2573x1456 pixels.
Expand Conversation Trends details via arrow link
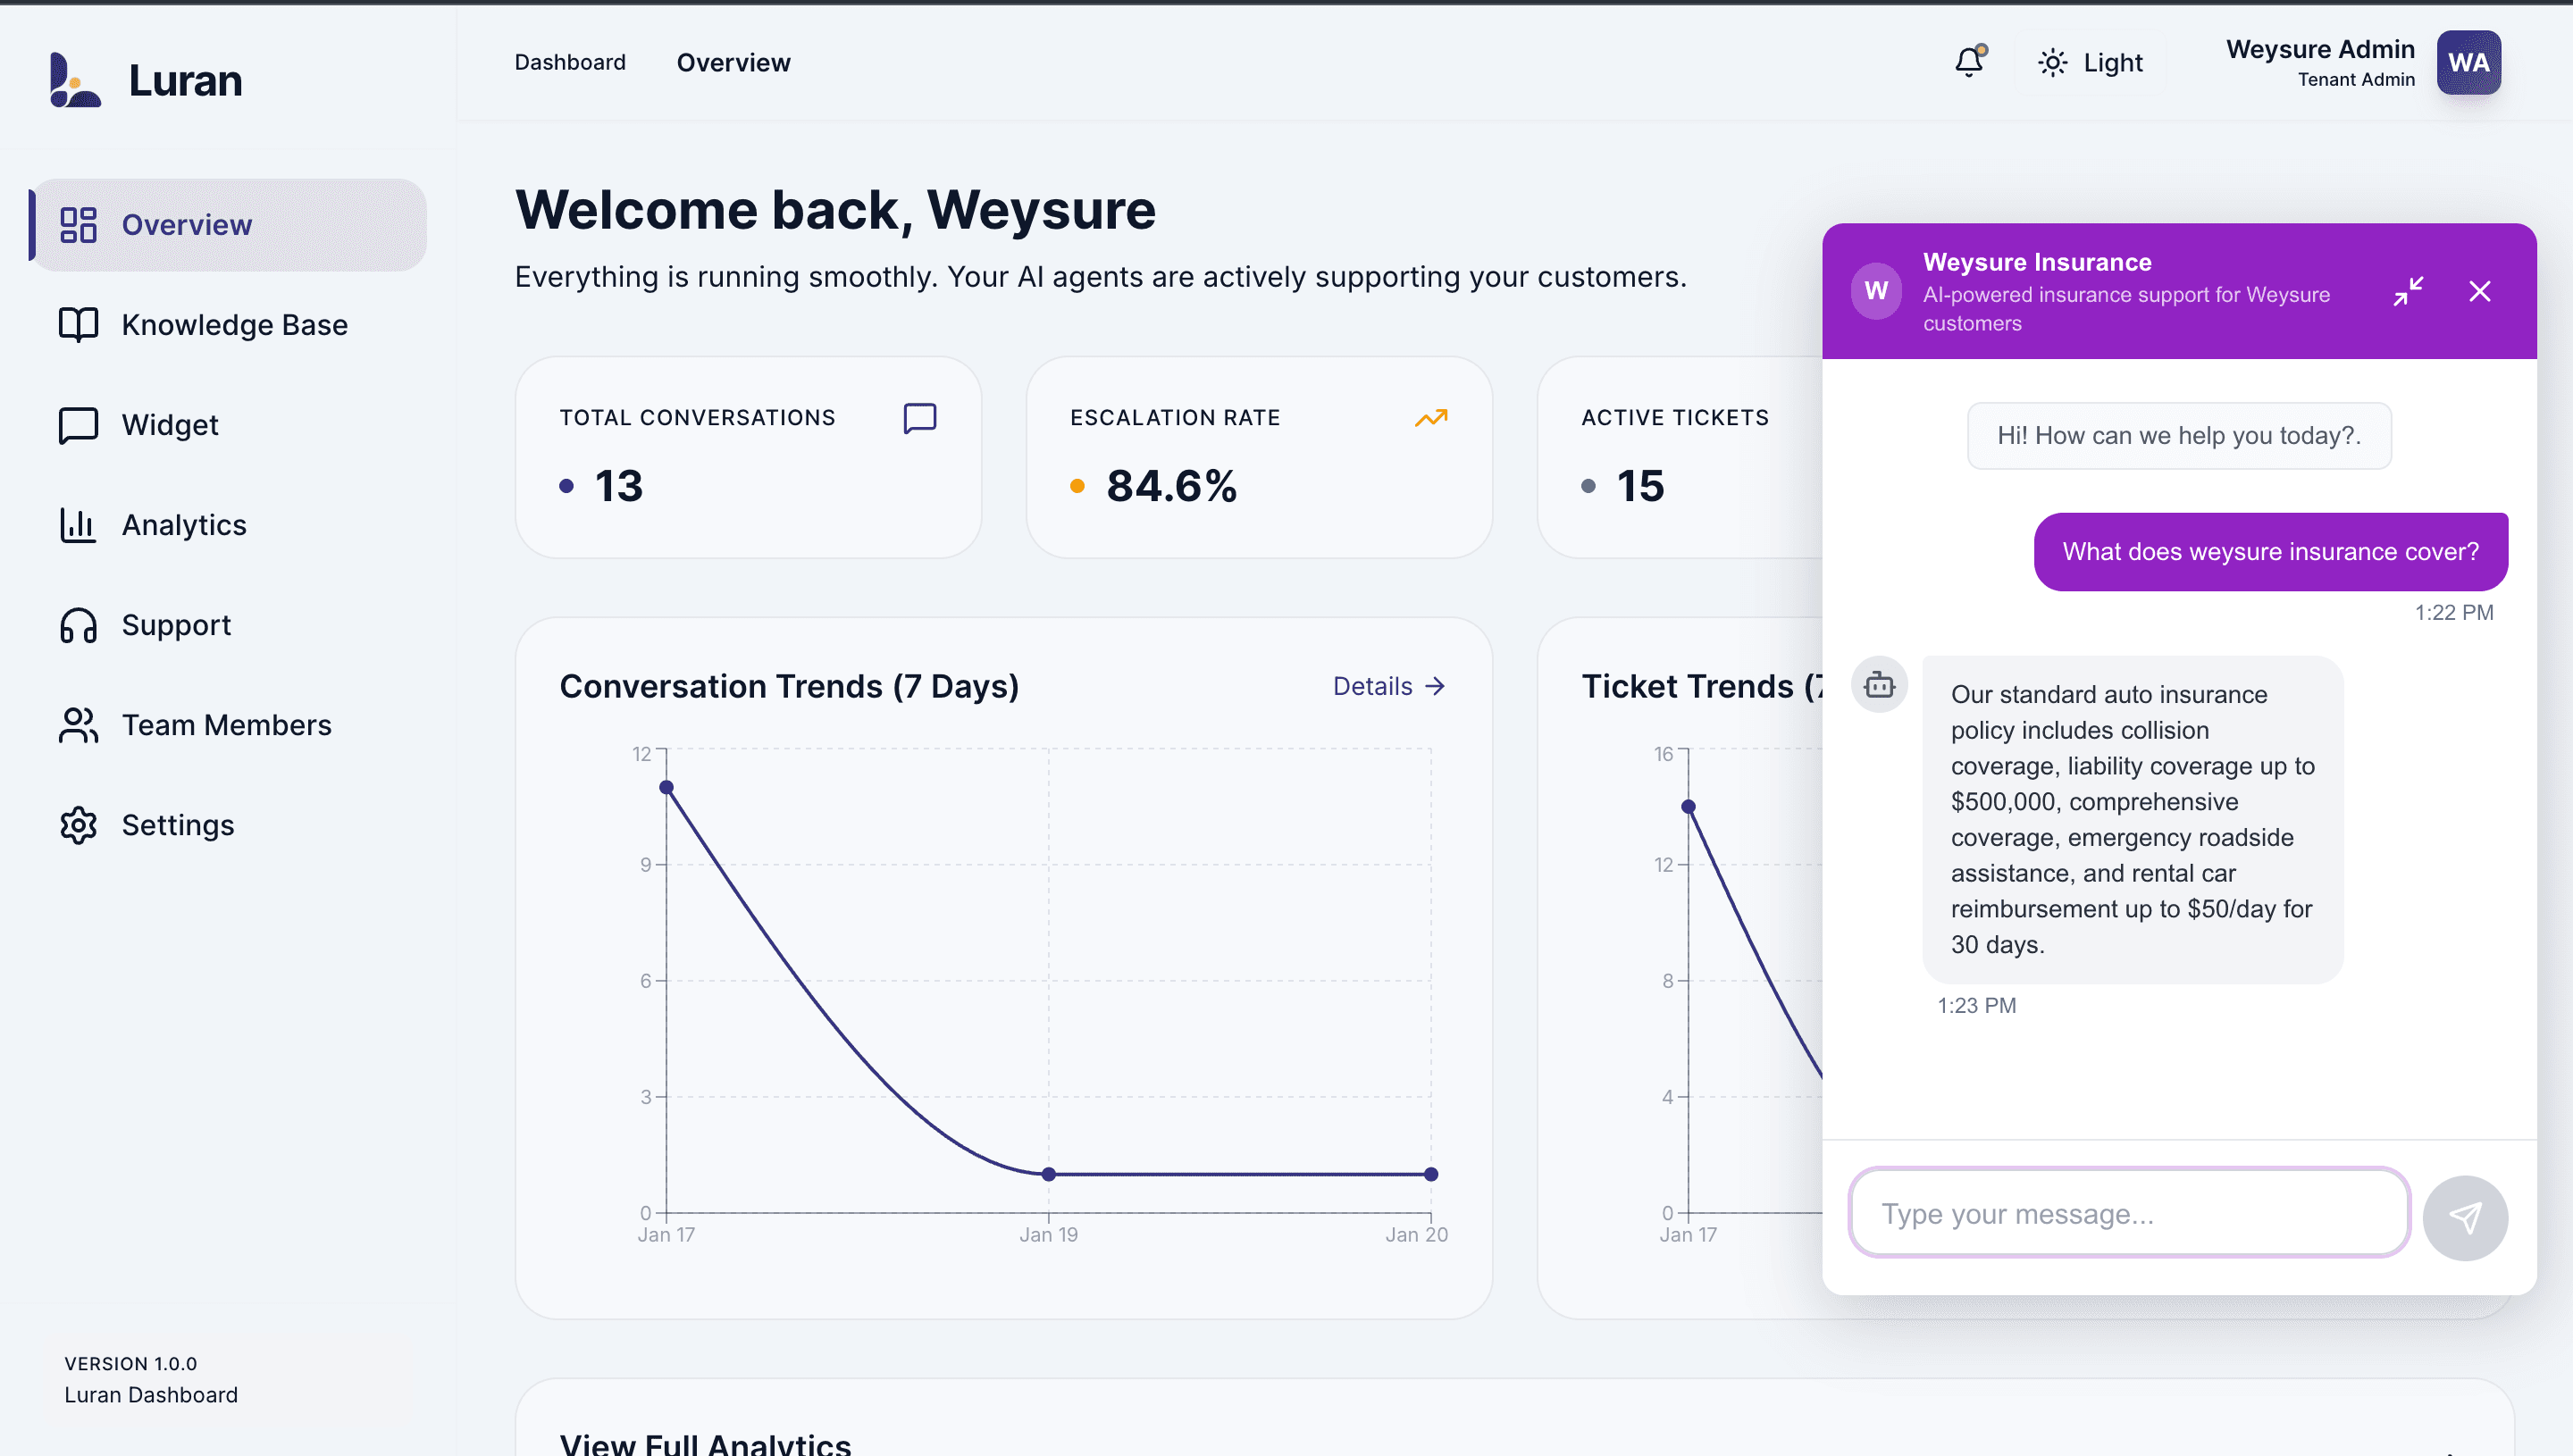pos(1388,686)
